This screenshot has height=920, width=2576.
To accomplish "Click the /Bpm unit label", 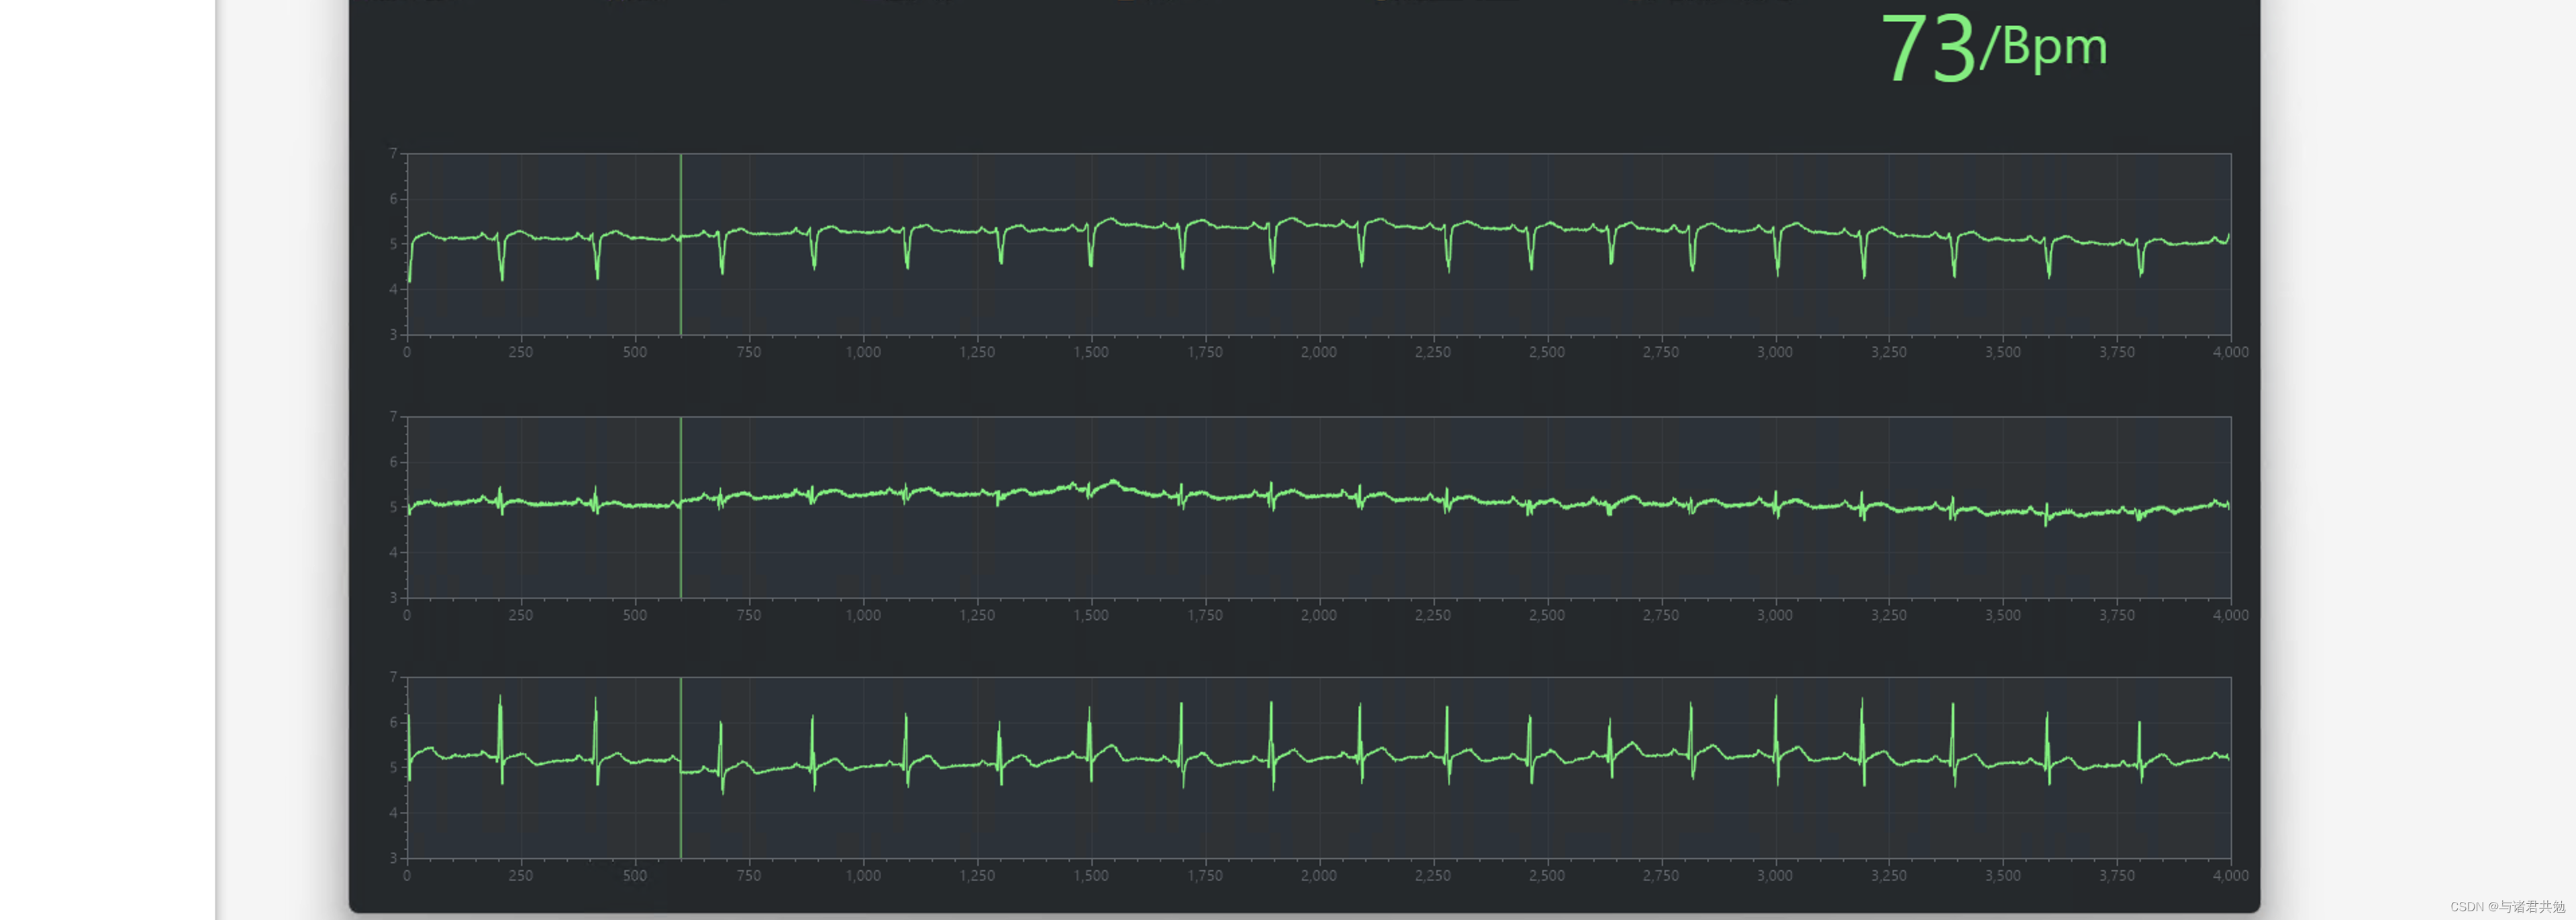I will tap(2044, 47).
